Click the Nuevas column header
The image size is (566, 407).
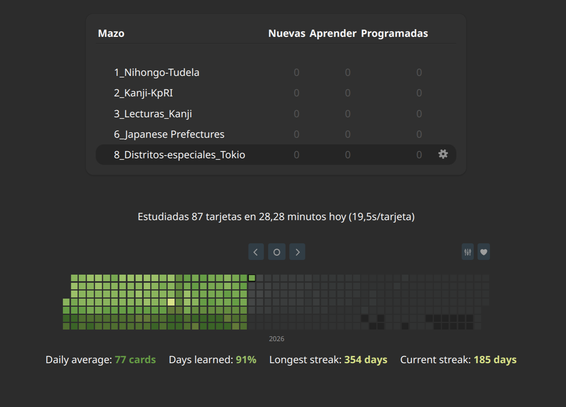(287, 33)
